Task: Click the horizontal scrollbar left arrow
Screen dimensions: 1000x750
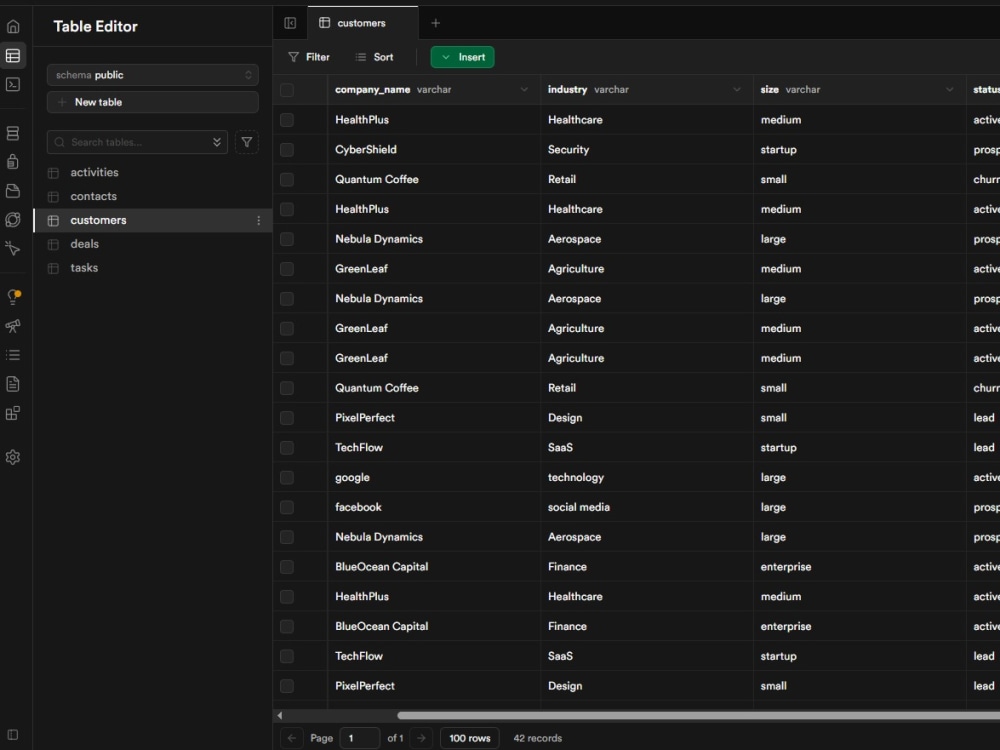Action: tap(279, 715)
